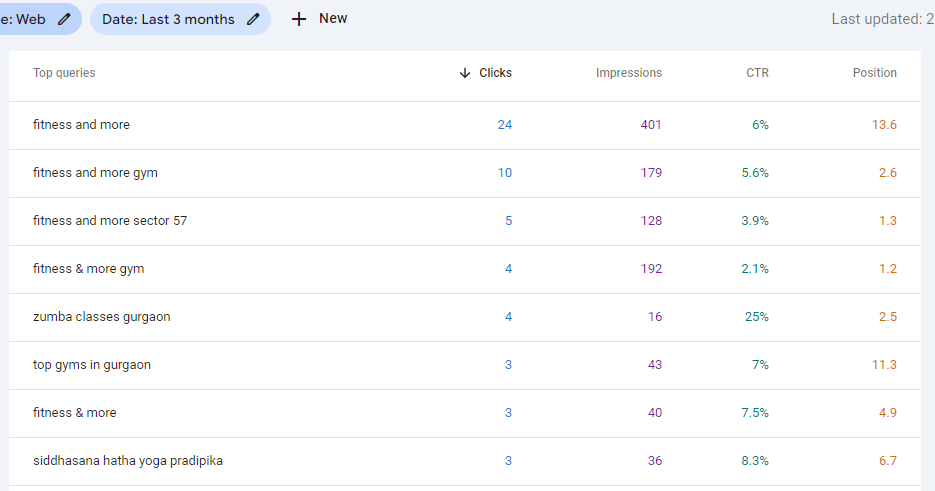Open the 'fitness & more' query row
This screenshot has width=935, height=491.
(x=74, y=413)
